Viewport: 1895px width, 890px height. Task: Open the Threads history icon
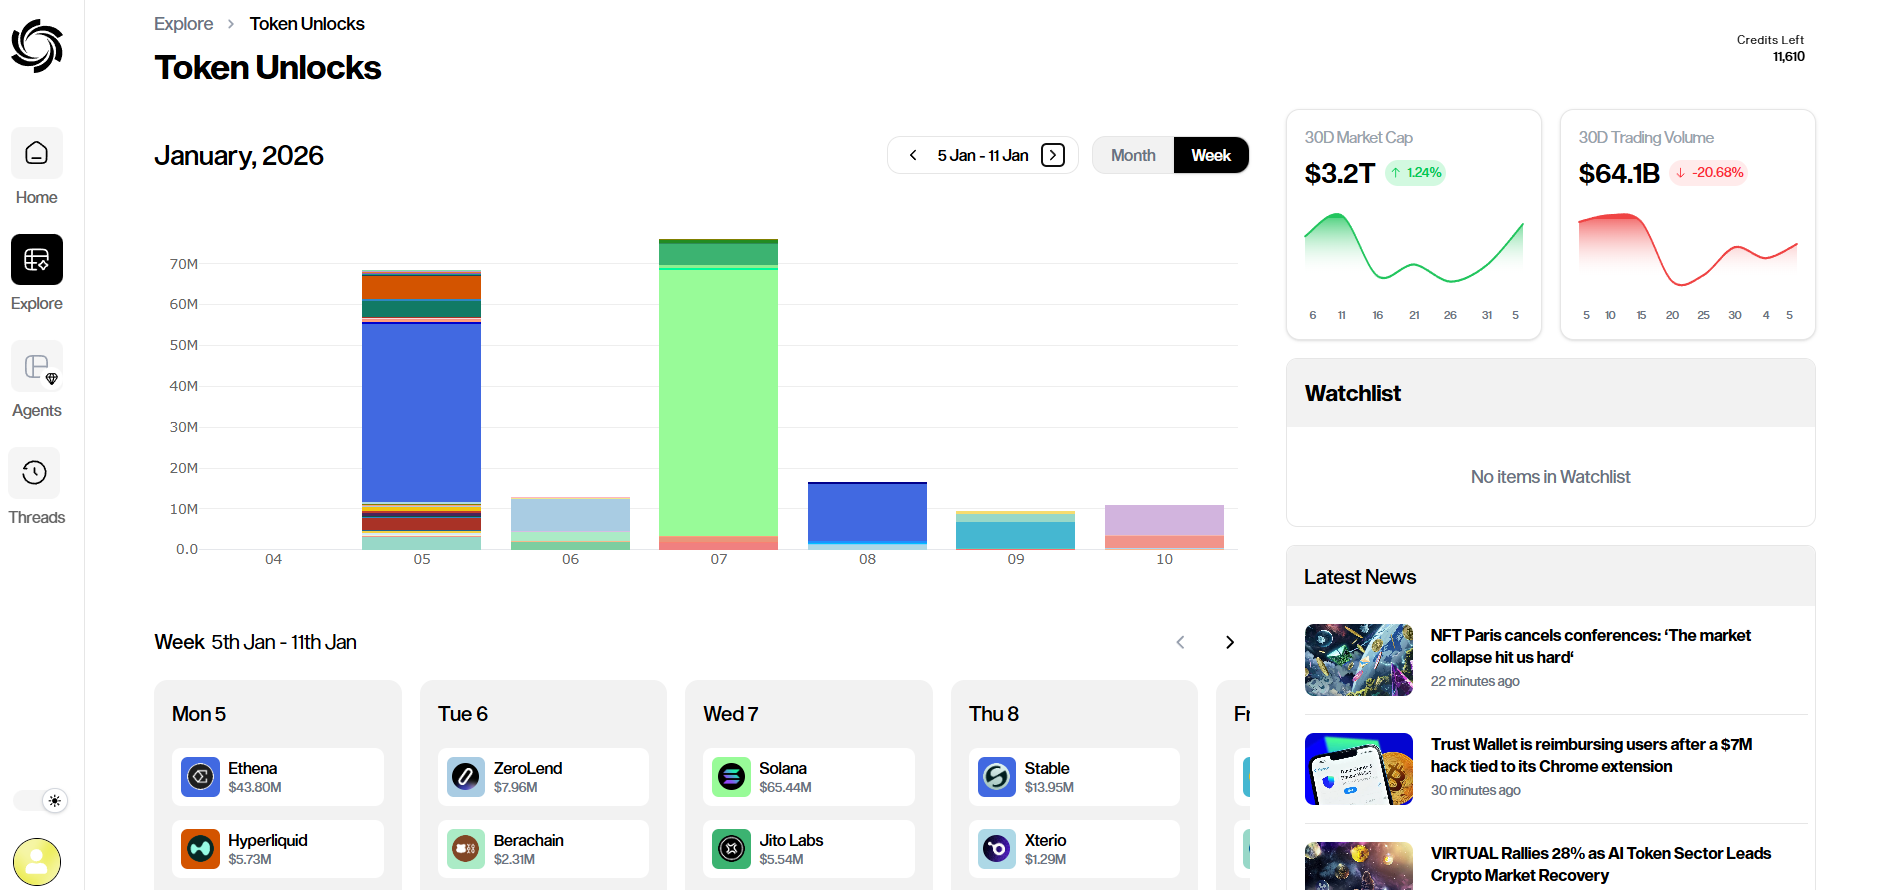[35, 472]
